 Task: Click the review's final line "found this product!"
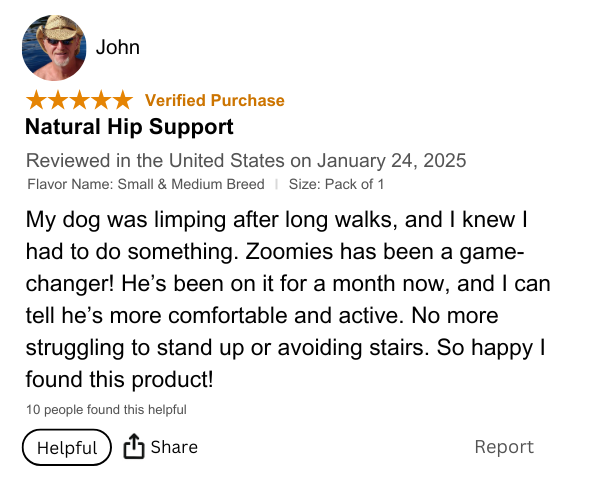click(x=119, y=380)
